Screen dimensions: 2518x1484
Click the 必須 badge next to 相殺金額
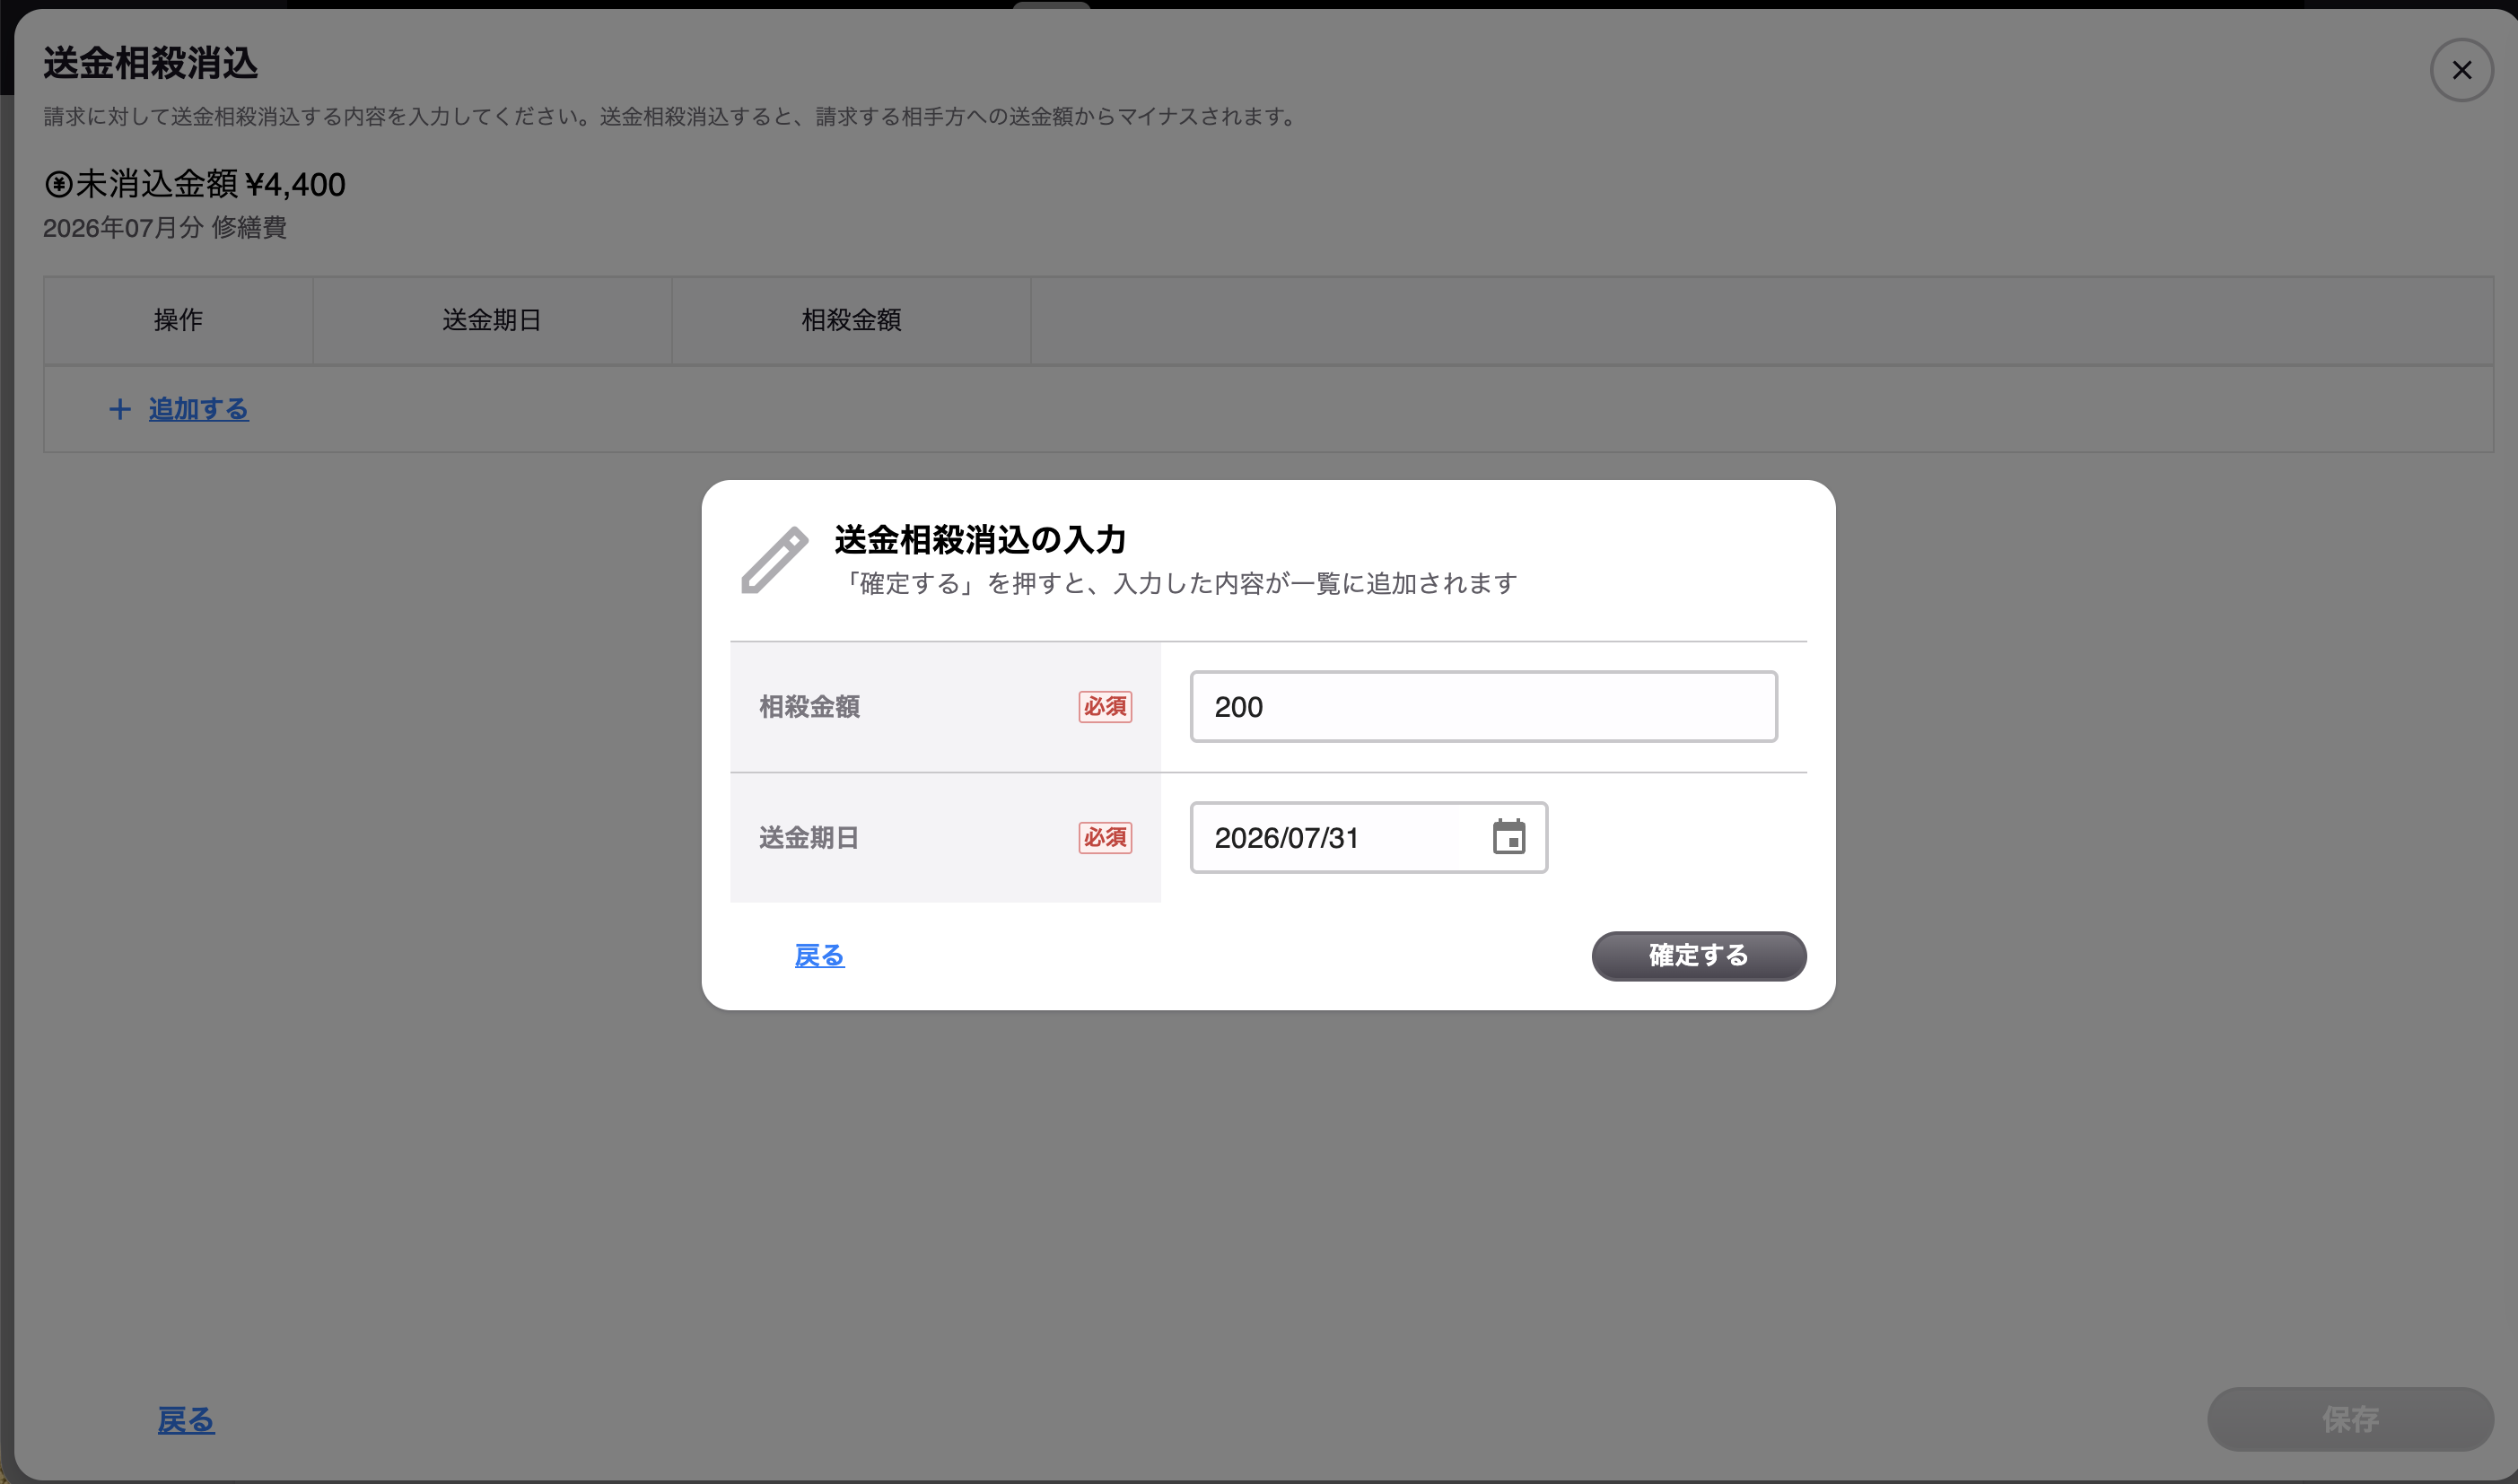1105,707
